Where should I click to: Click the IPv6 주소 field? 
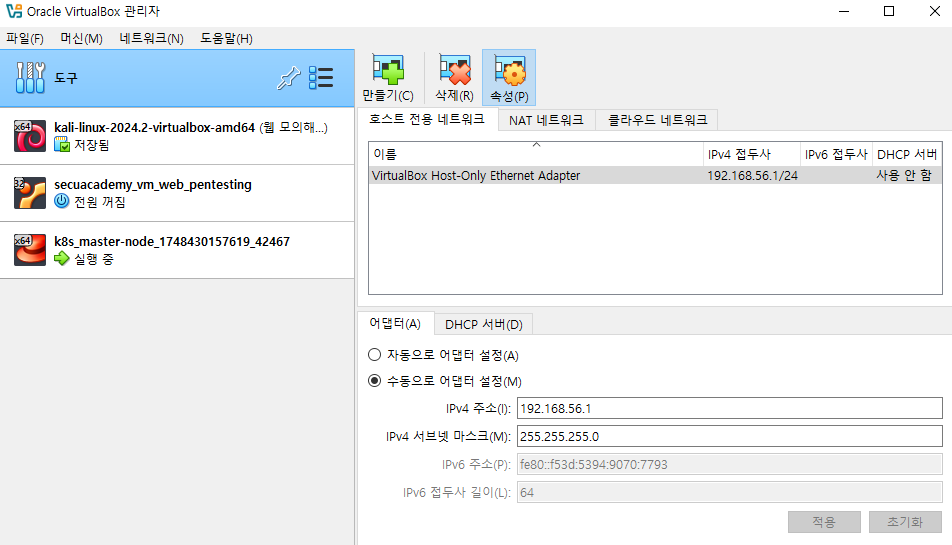tap(729, 464)
